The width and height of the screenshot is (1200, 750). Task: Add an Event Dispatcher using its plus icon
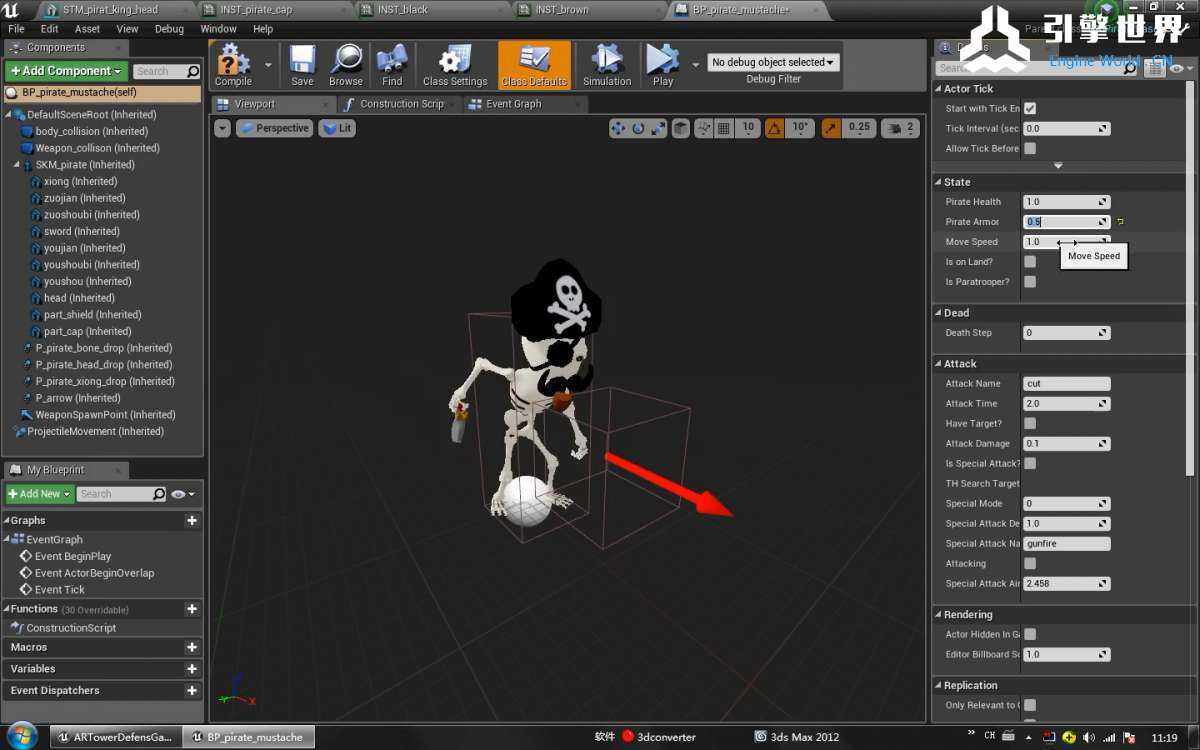[192, 690]
